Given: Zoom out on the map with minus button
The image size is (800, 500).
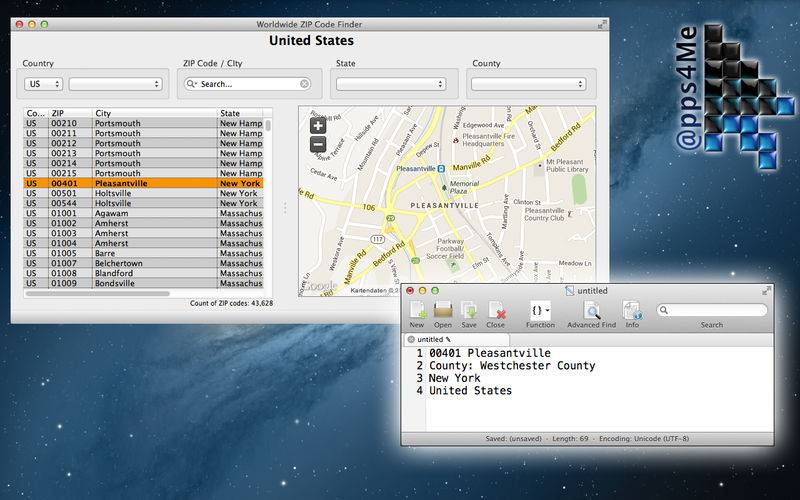Looking at the screenshot, I should coord(318,145).
